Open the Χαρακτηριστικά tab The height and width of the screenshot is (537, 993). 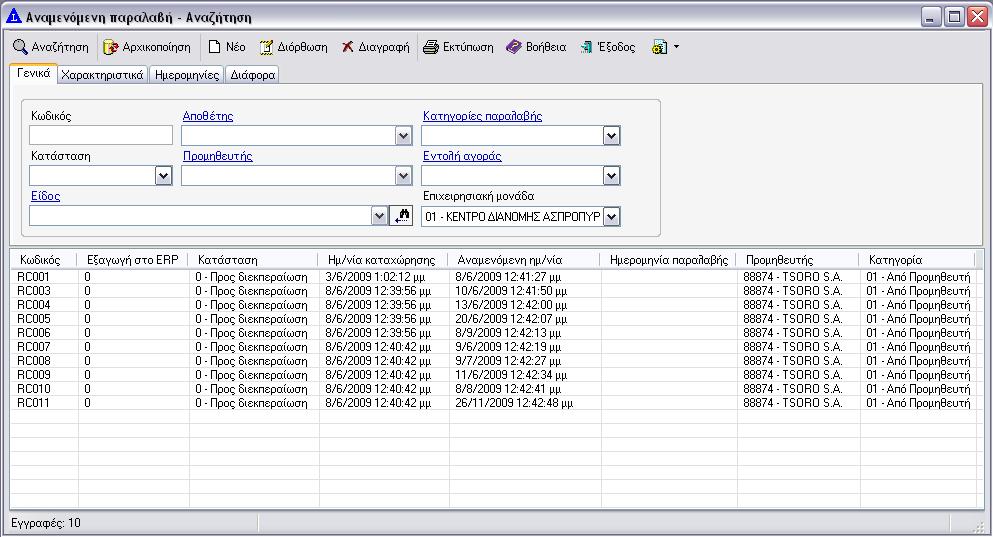click(103, 75)
